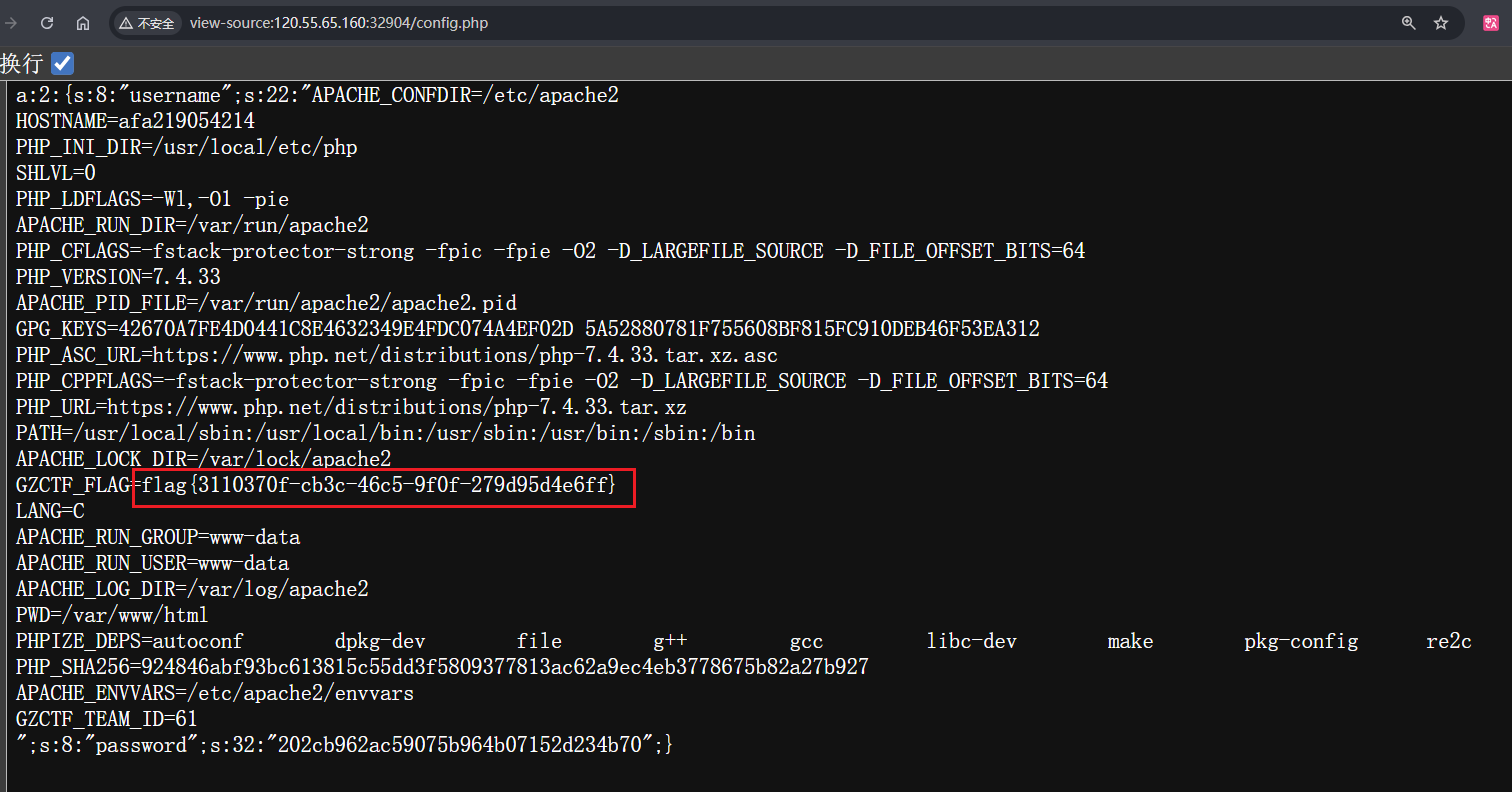Click the GZCTF_TEAM_ID=61 line
This screenshot has width=1512, height=792.
click(106, 719)
